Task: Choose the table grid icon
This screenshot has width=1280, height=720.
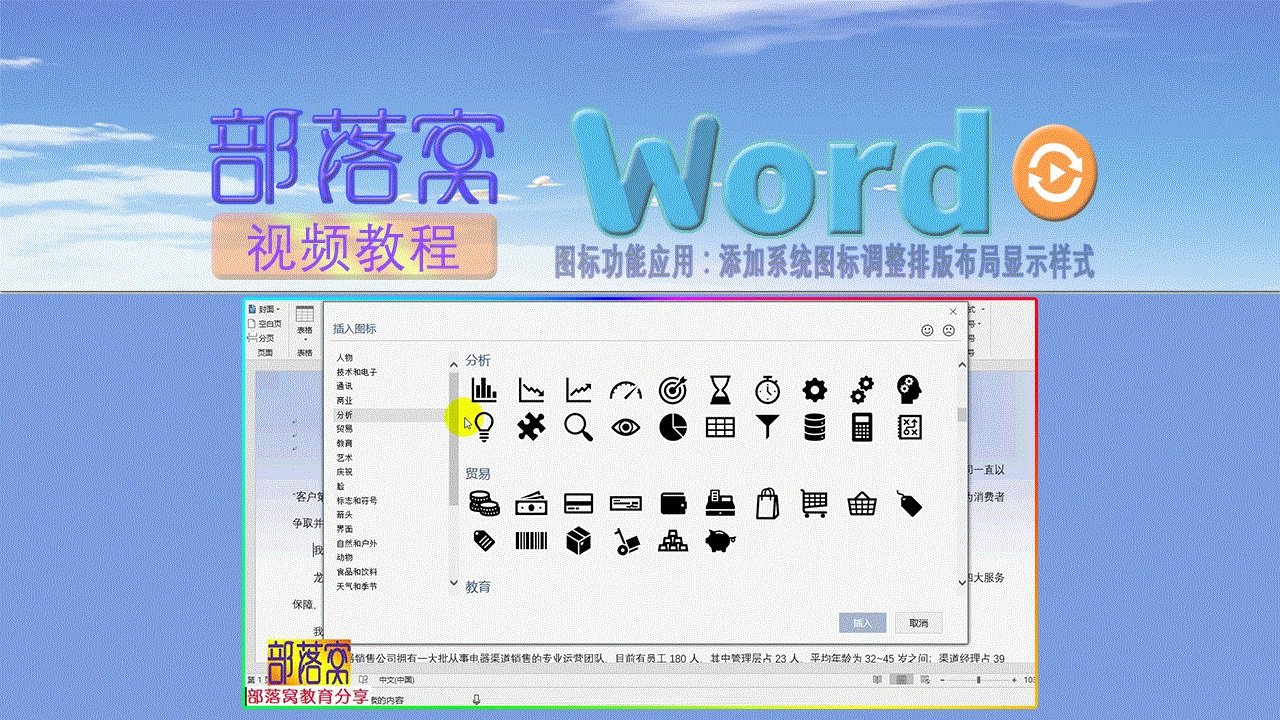Action: point(720,427)
